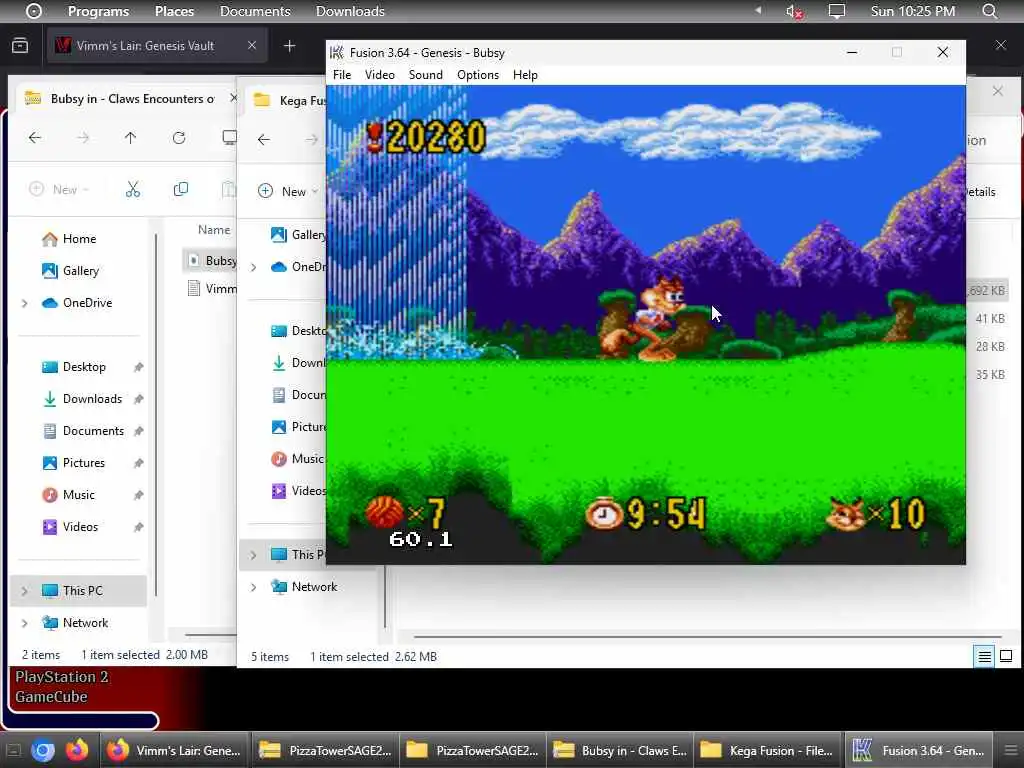Switch to Kega Fusion File taskbar window

(767, 751)
